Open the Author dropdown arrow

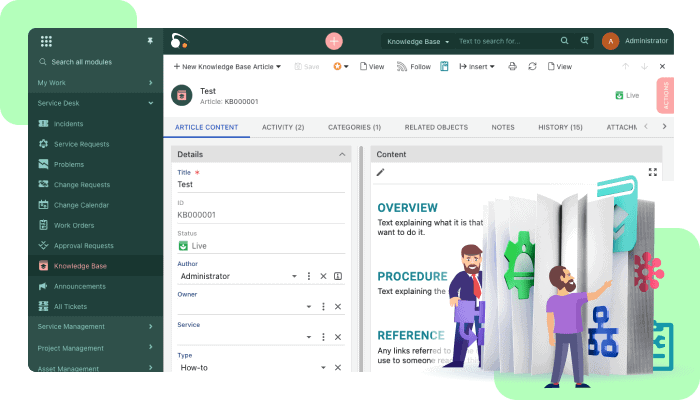[x=294, y=276]
